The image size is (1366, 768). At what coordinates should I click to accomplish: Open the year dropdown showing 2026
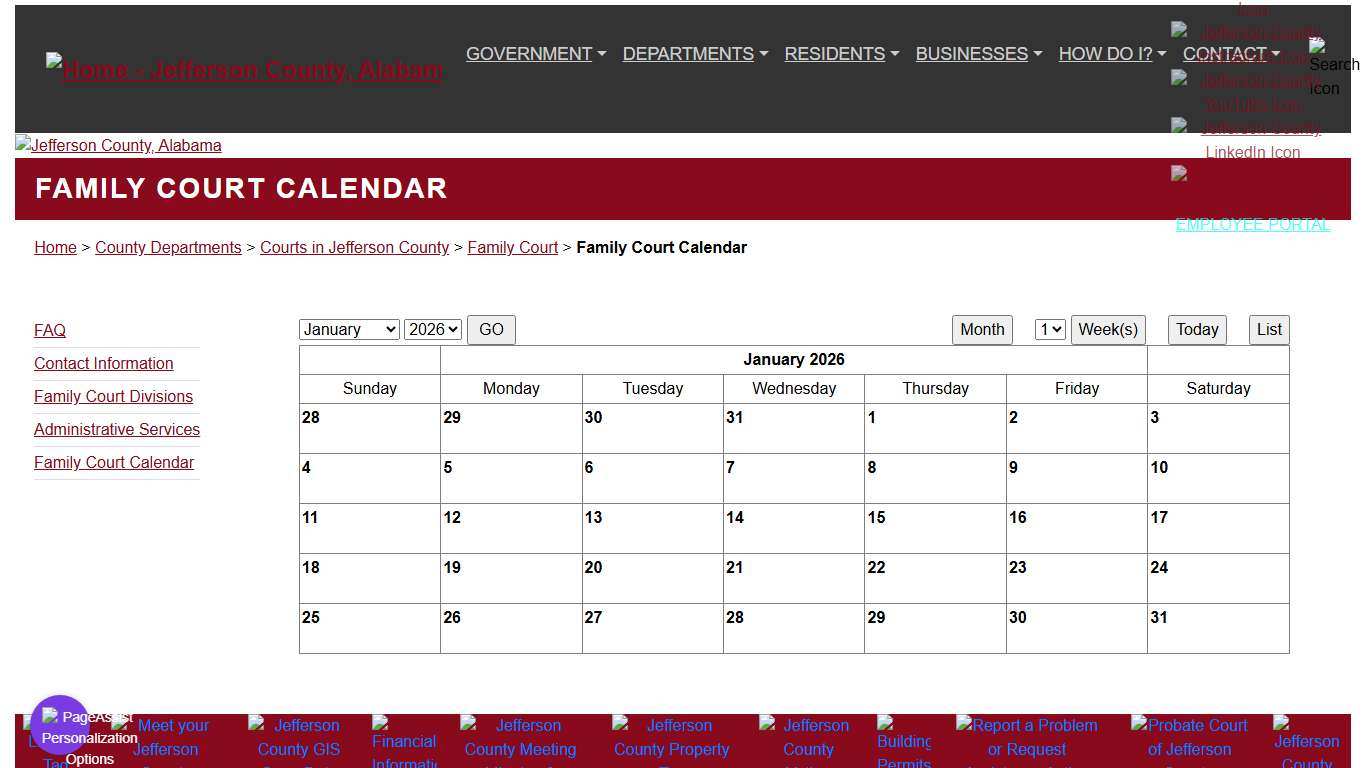[x=432, y=329]
